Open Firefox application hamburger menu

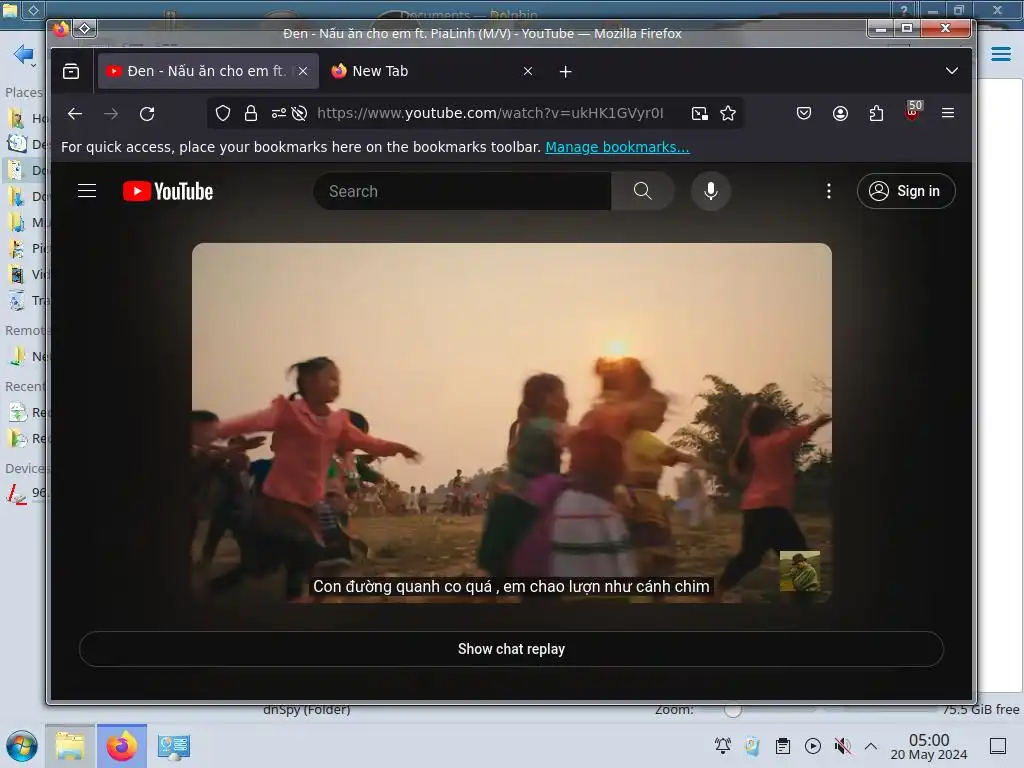point(948,114)
